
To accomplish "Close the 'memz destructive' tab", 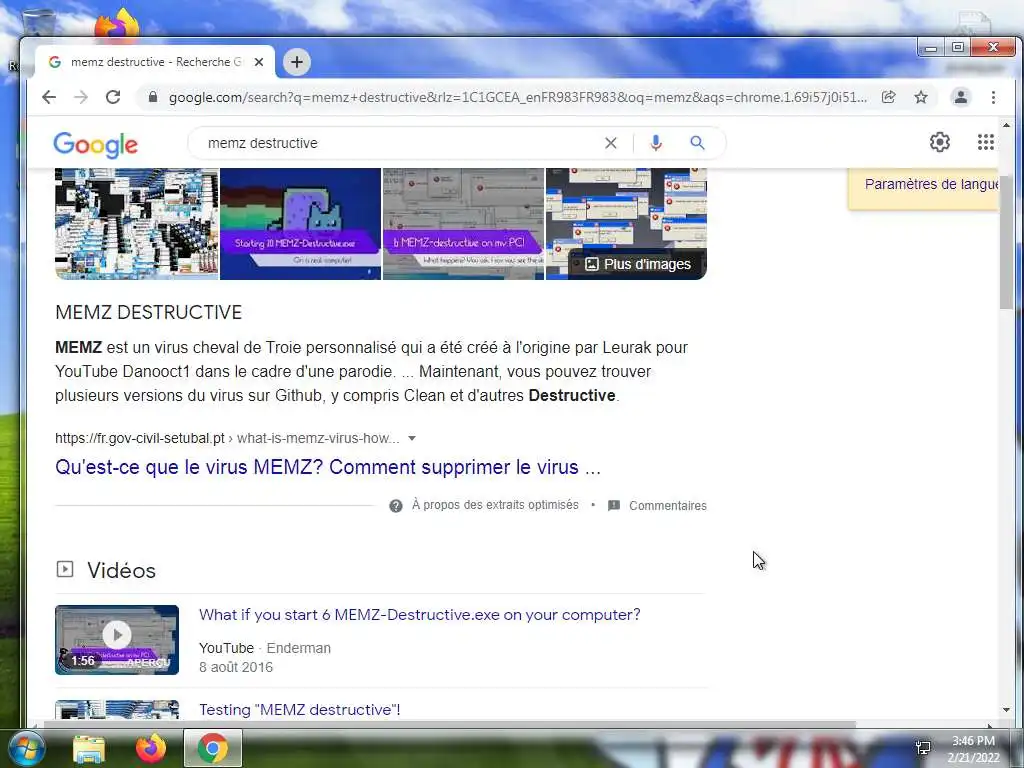I will (259, 62).
